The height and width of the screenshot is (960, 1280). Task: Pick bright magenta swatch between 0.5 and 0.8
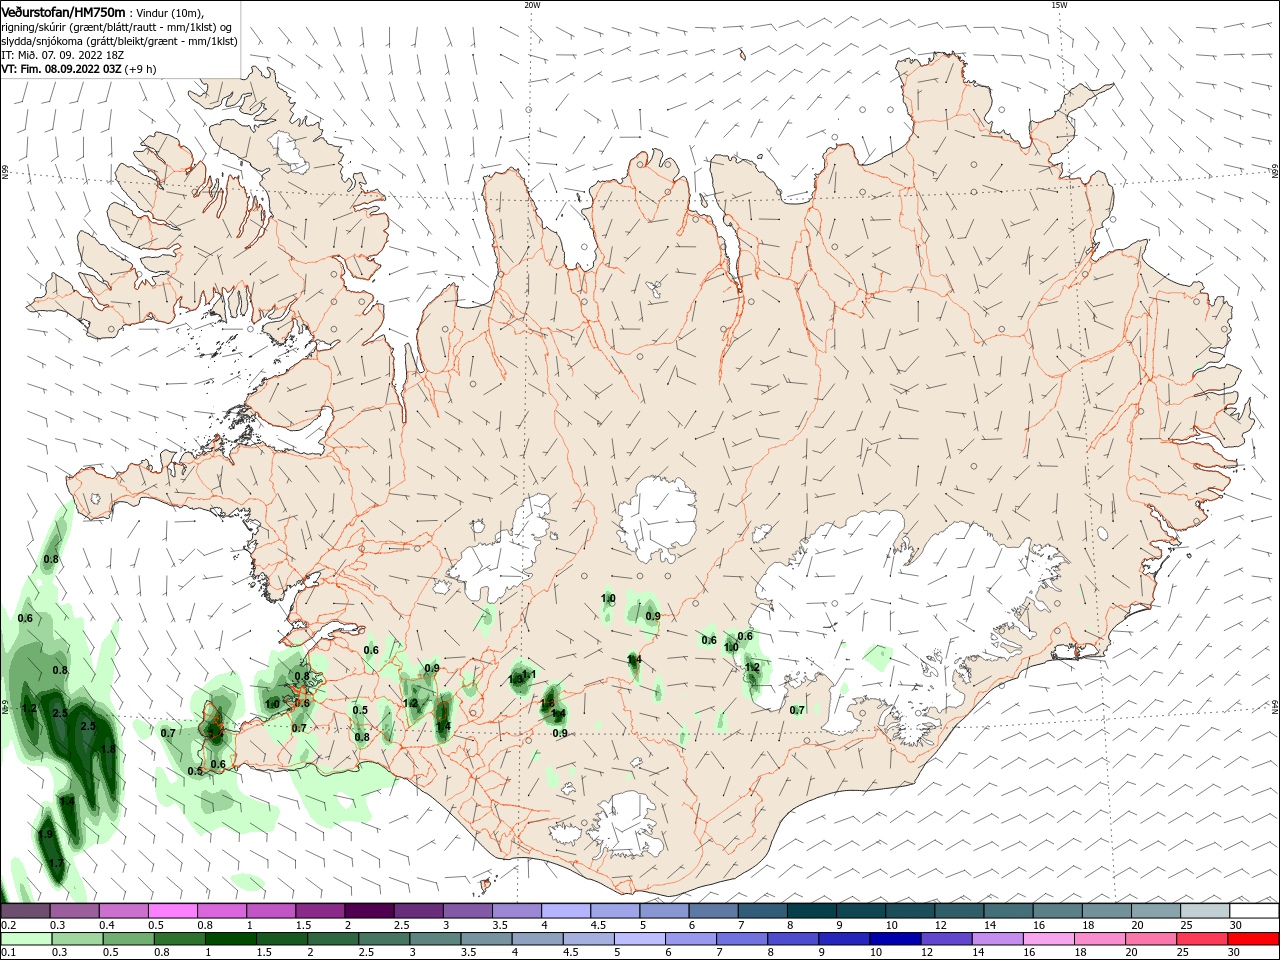point(172,911)
